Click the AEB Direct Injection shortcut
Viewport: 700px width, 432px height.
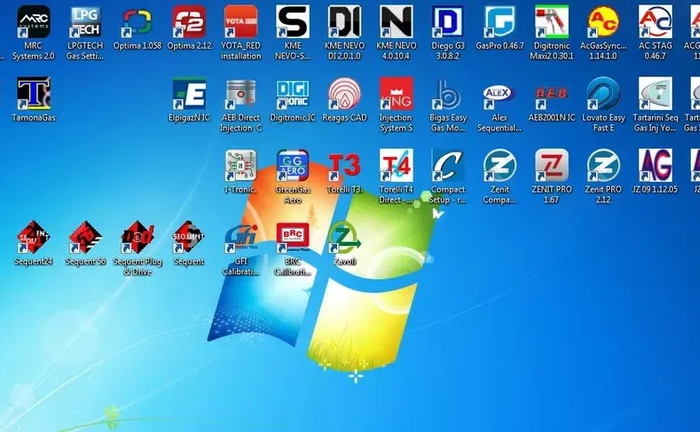[x=240, y=94]
